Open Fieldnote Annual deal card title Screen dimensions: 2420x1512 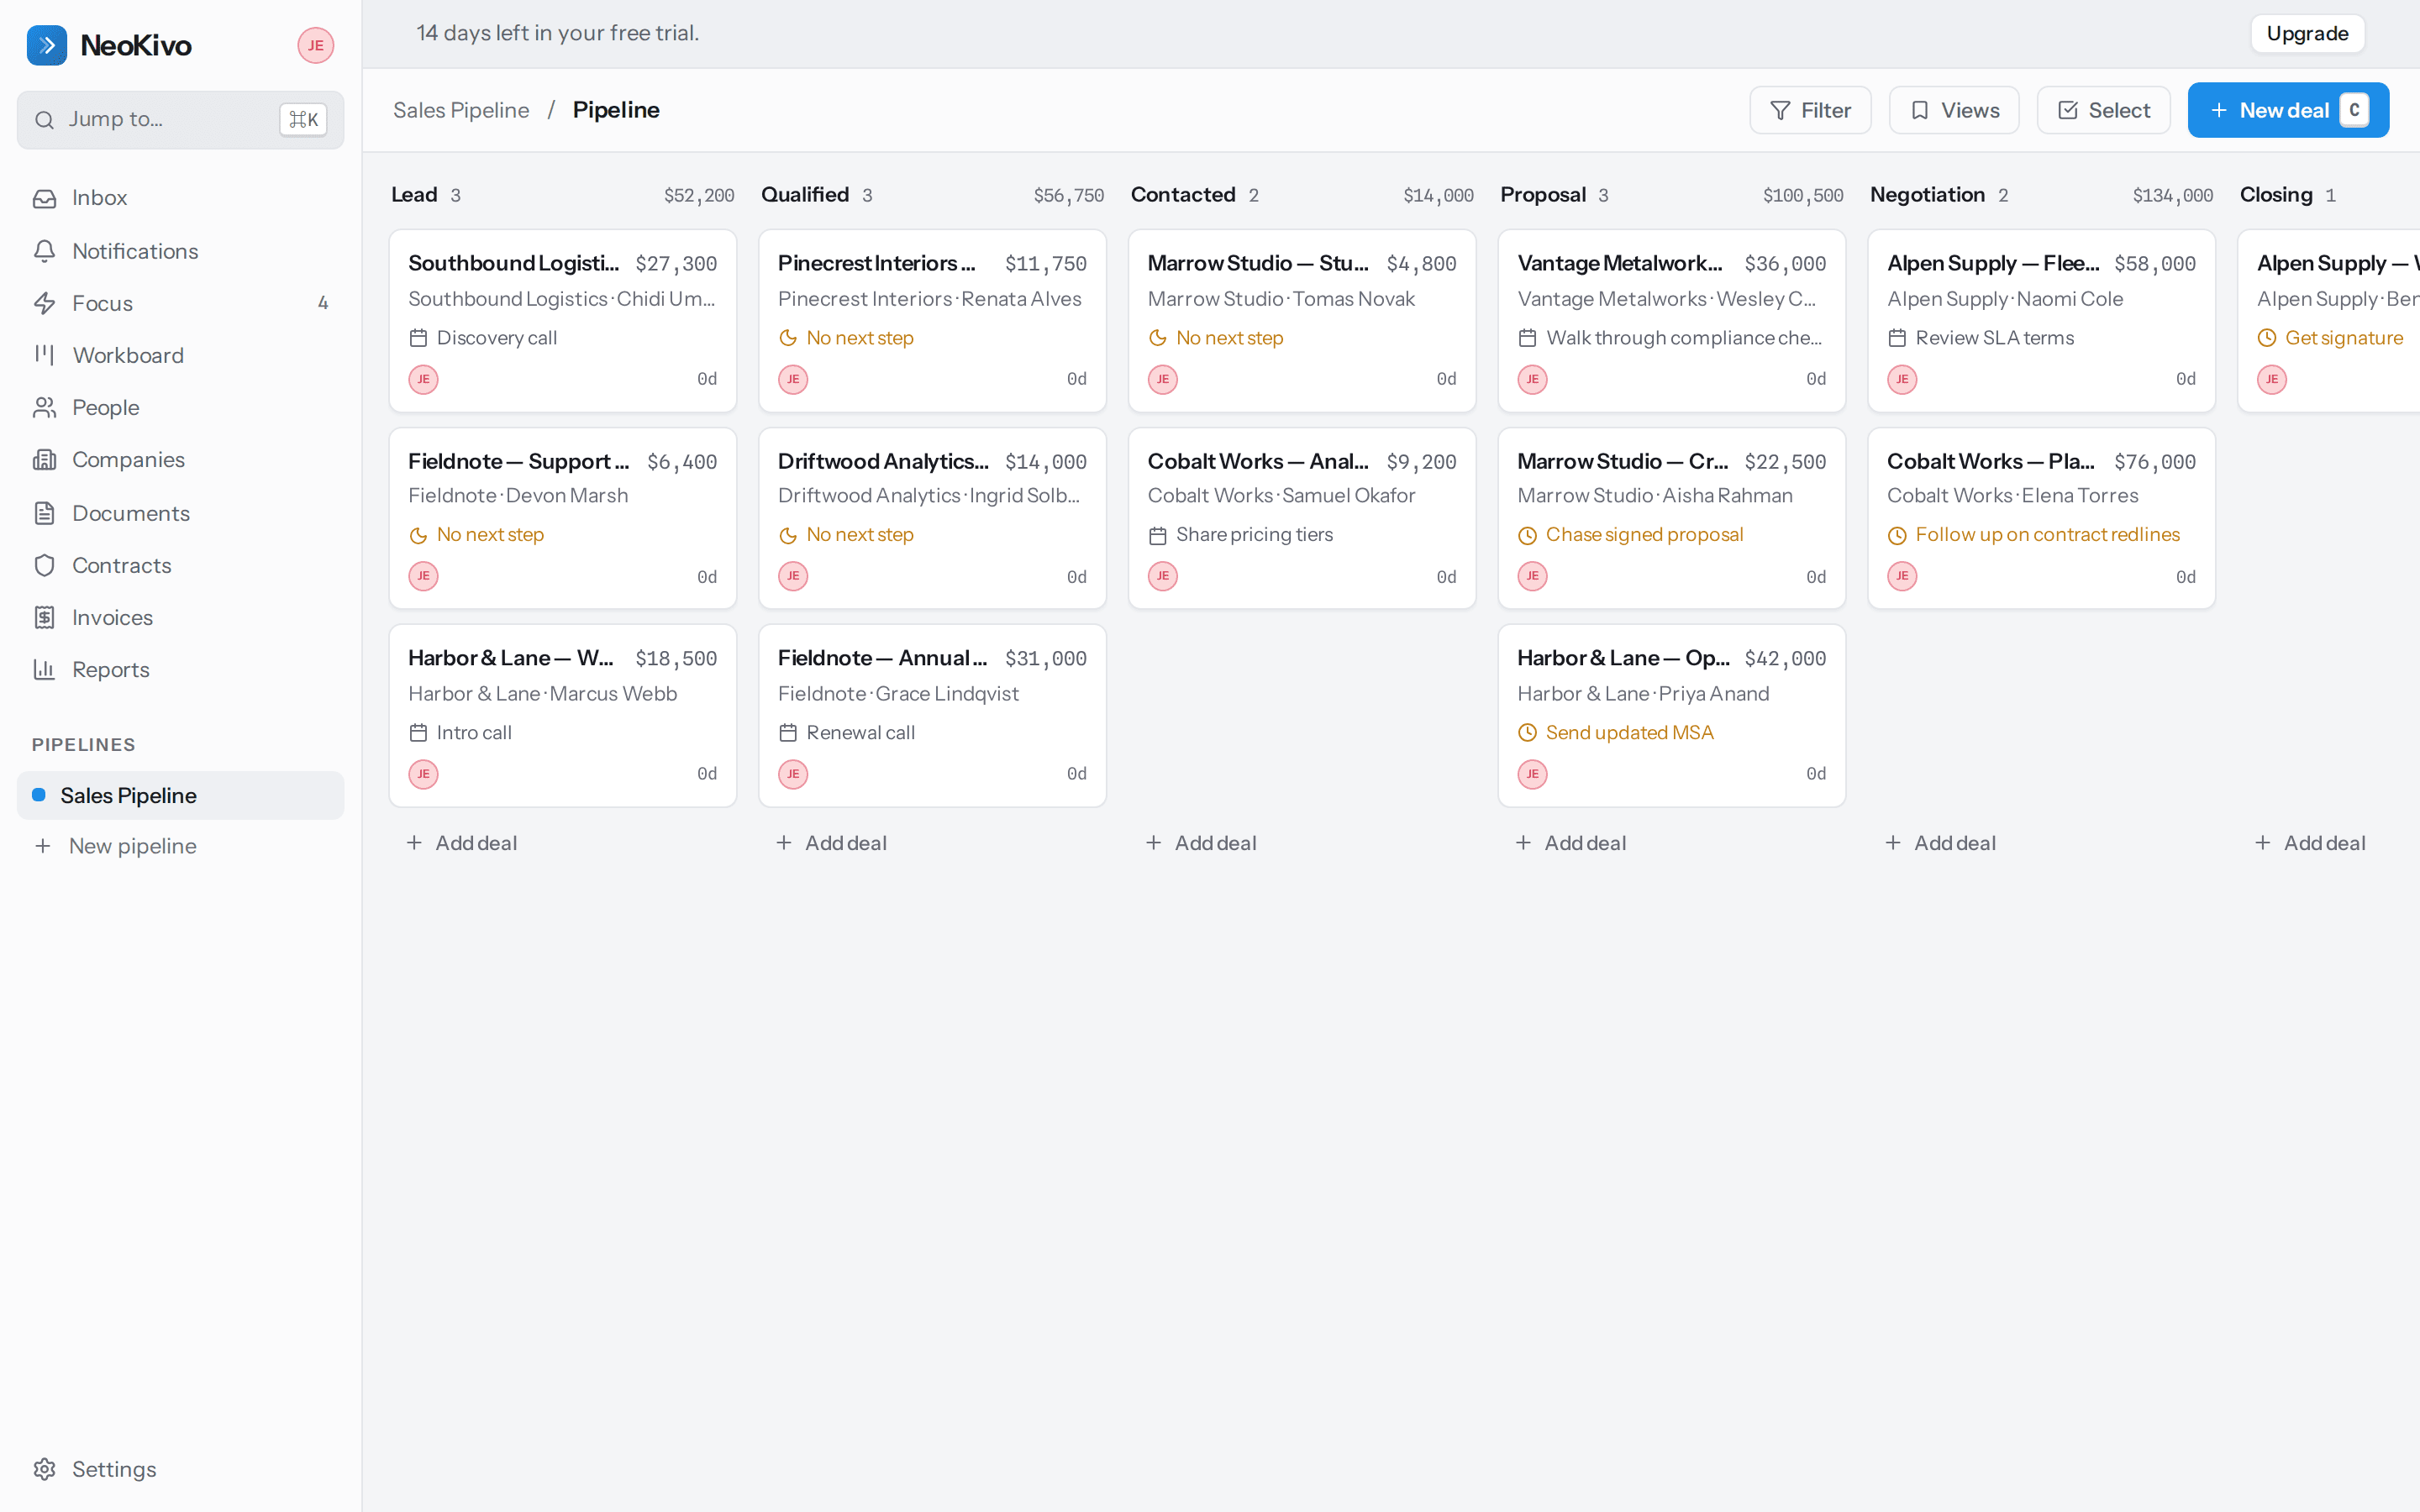882,658
